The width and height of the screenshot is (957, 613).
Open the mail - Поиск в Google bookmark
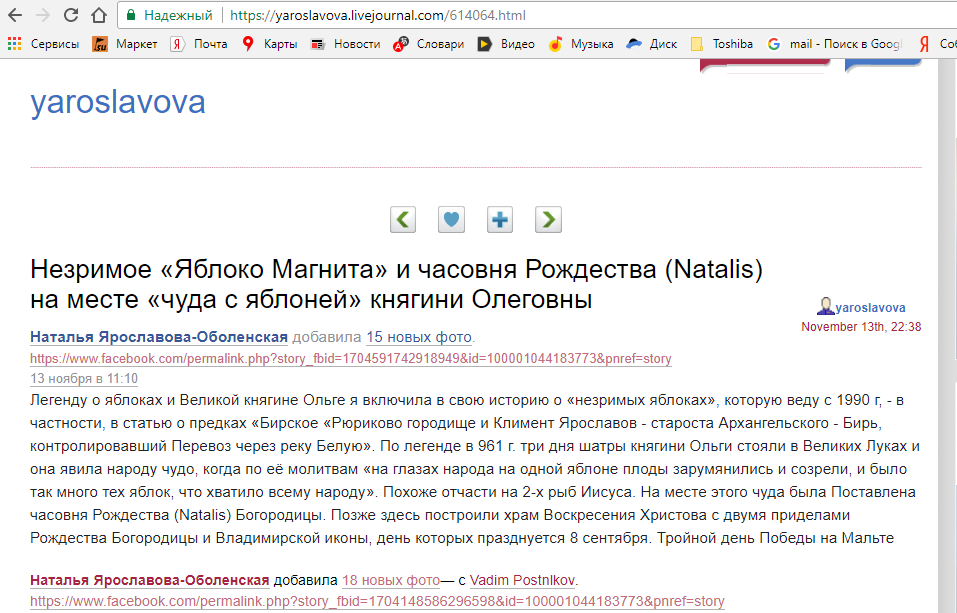834,44
